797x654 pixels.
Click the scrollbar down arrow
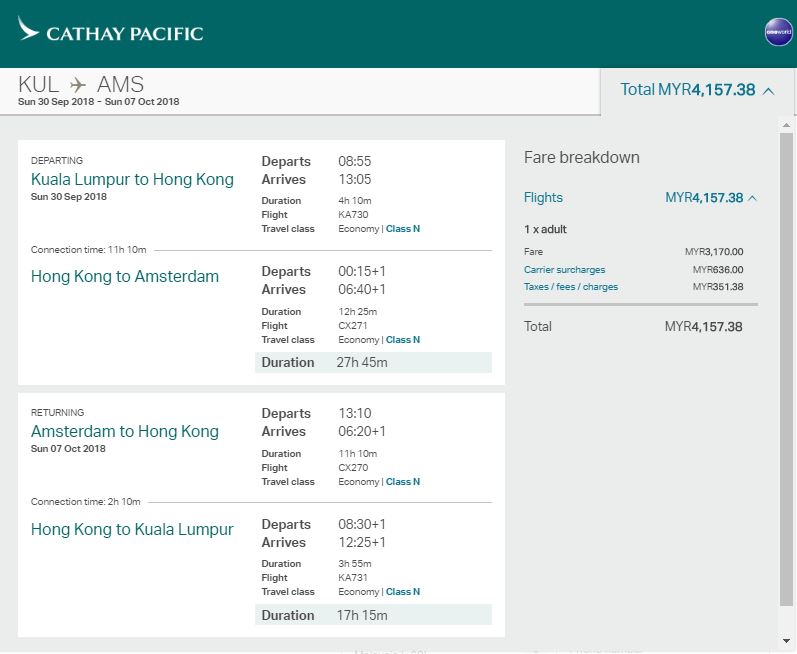786,641
